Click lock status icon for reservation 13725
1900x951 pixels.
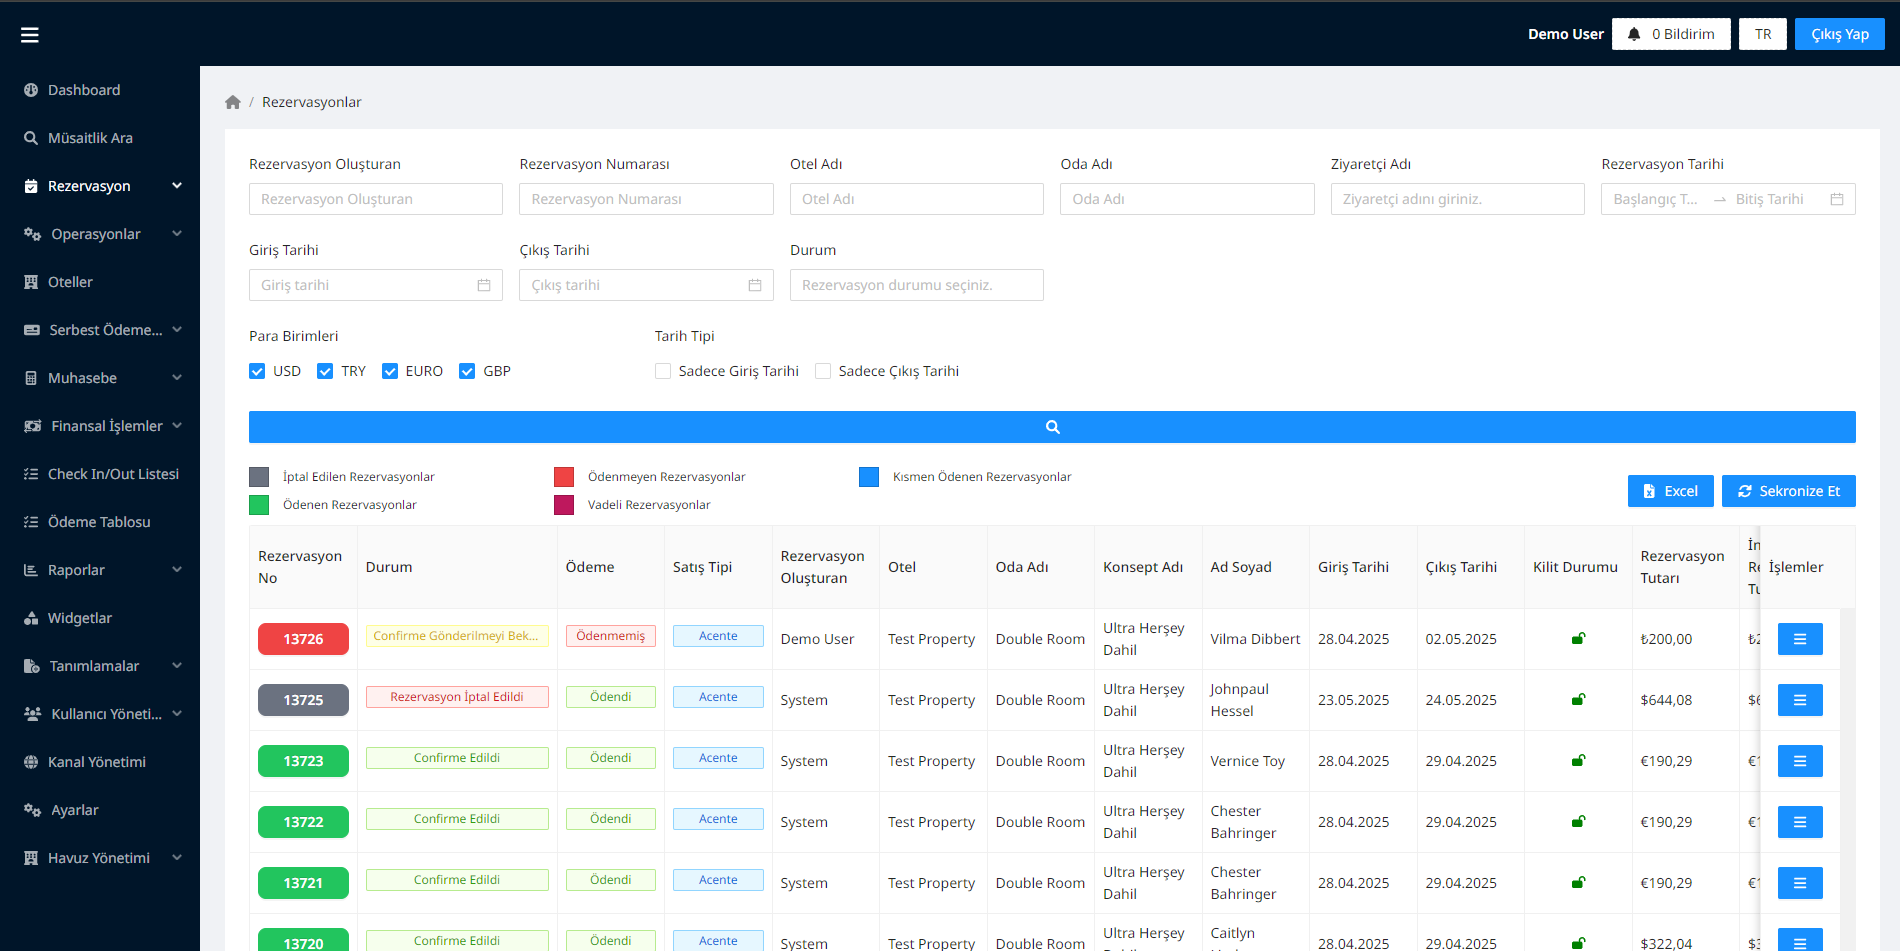(x=1578, y=700)
